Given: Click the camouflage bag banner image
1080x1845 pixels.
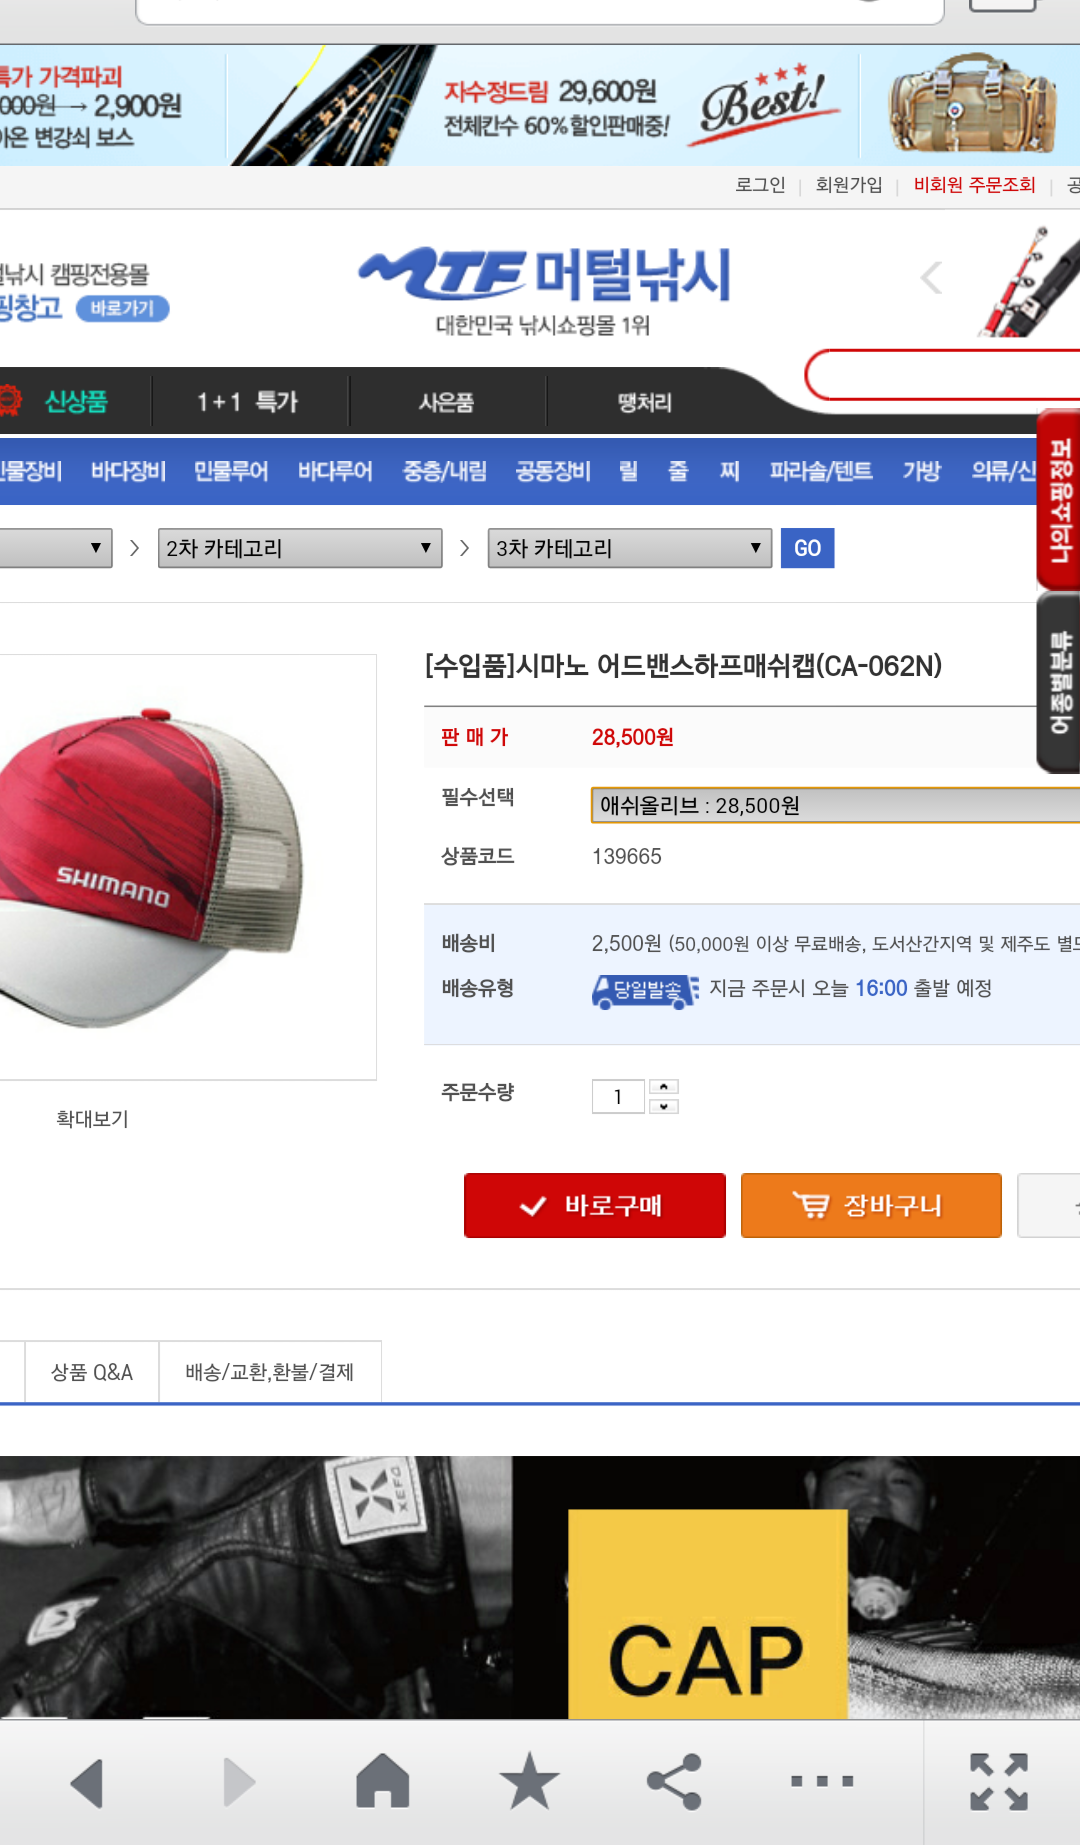Looking at the screenshot, I should tap(970, 105).
